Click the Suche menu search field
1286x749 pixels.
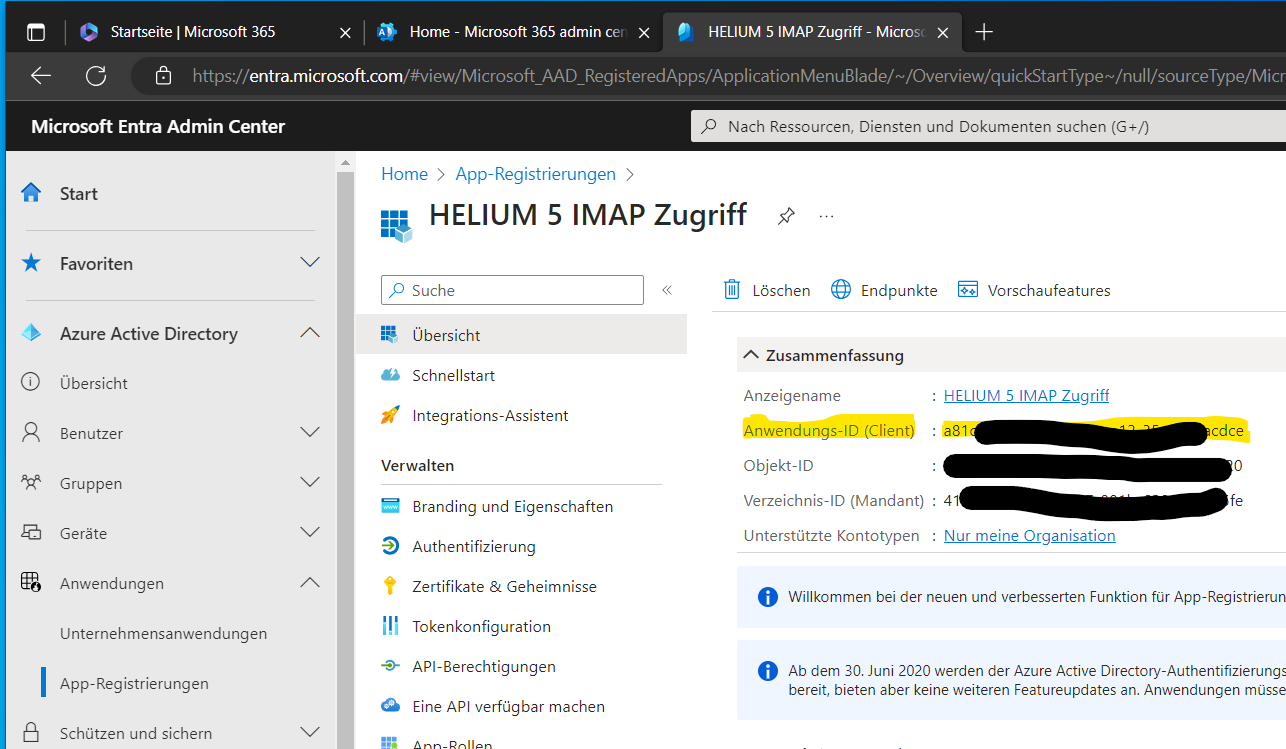click(x=520, y=290)
